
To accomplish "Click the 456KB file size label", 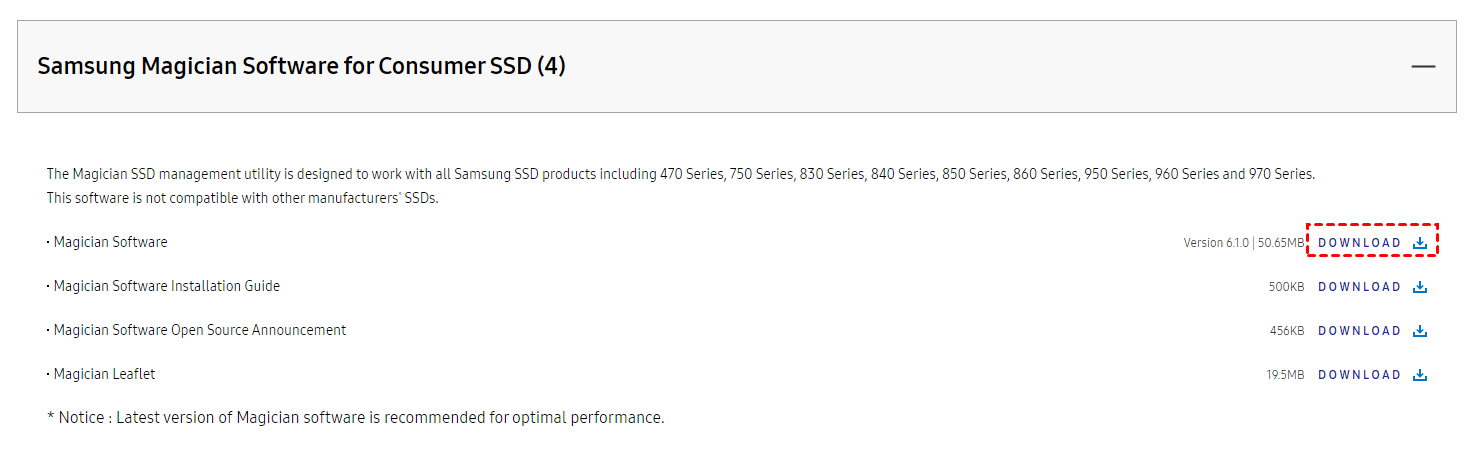I will tap(1286, 331).
